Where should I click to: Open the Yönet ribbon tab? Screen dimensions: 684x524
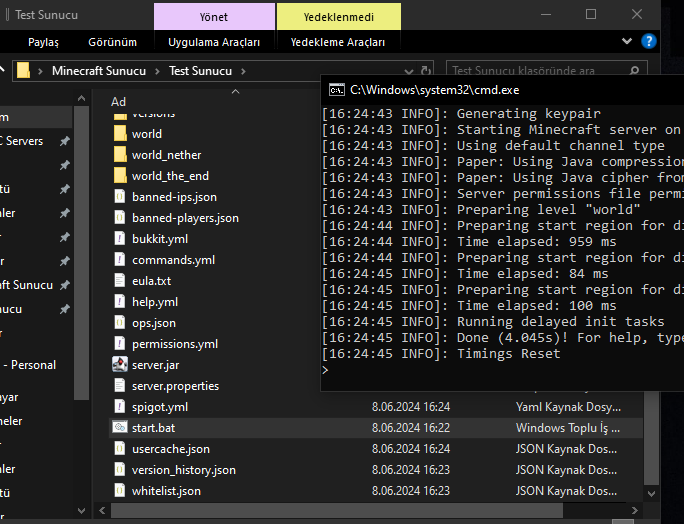(214, 17)
